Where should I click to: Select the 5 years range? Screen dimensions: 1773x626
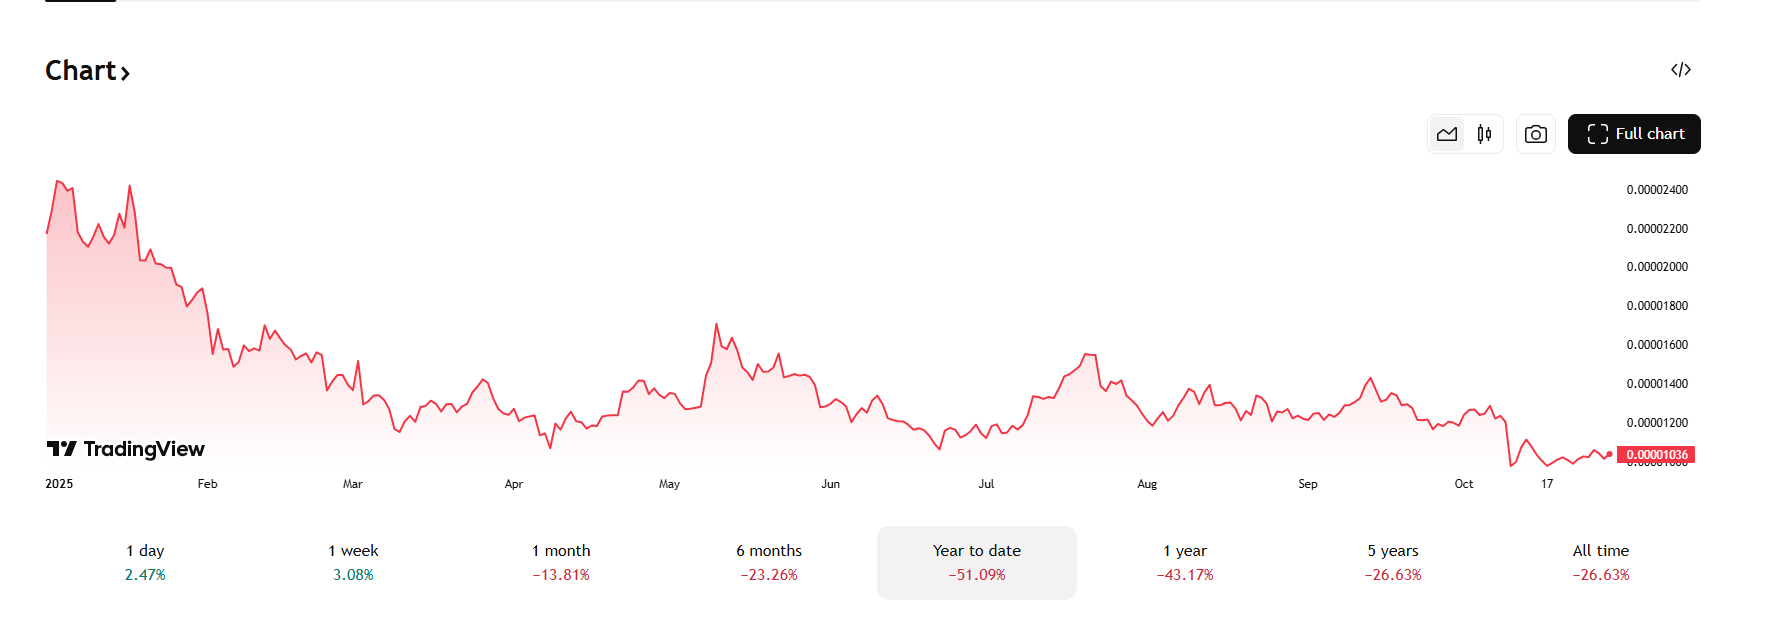pyautogui.click(x=1393, y=562)
